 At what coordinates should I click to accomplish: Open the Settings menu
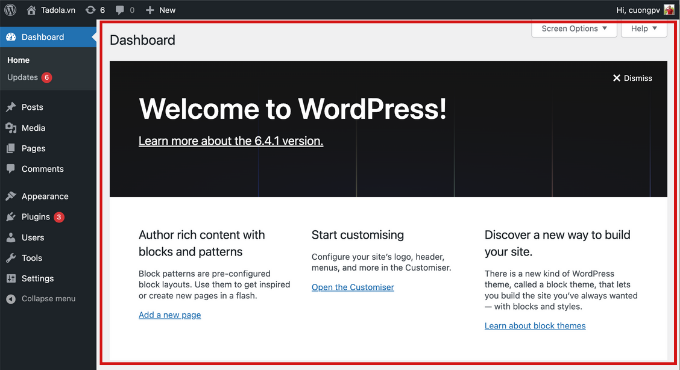[48, 278]
